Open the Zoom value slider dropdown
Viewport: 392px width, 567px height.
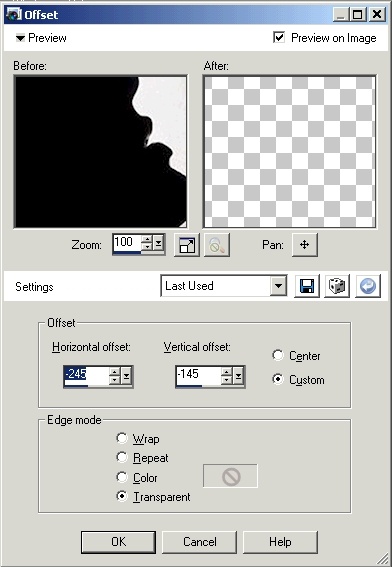click(158, 243)
